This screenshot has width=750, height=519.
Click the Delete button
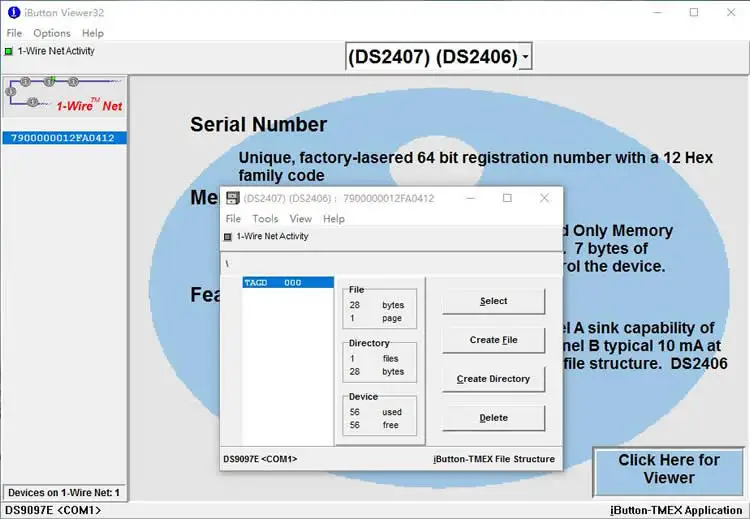point(493,418)
